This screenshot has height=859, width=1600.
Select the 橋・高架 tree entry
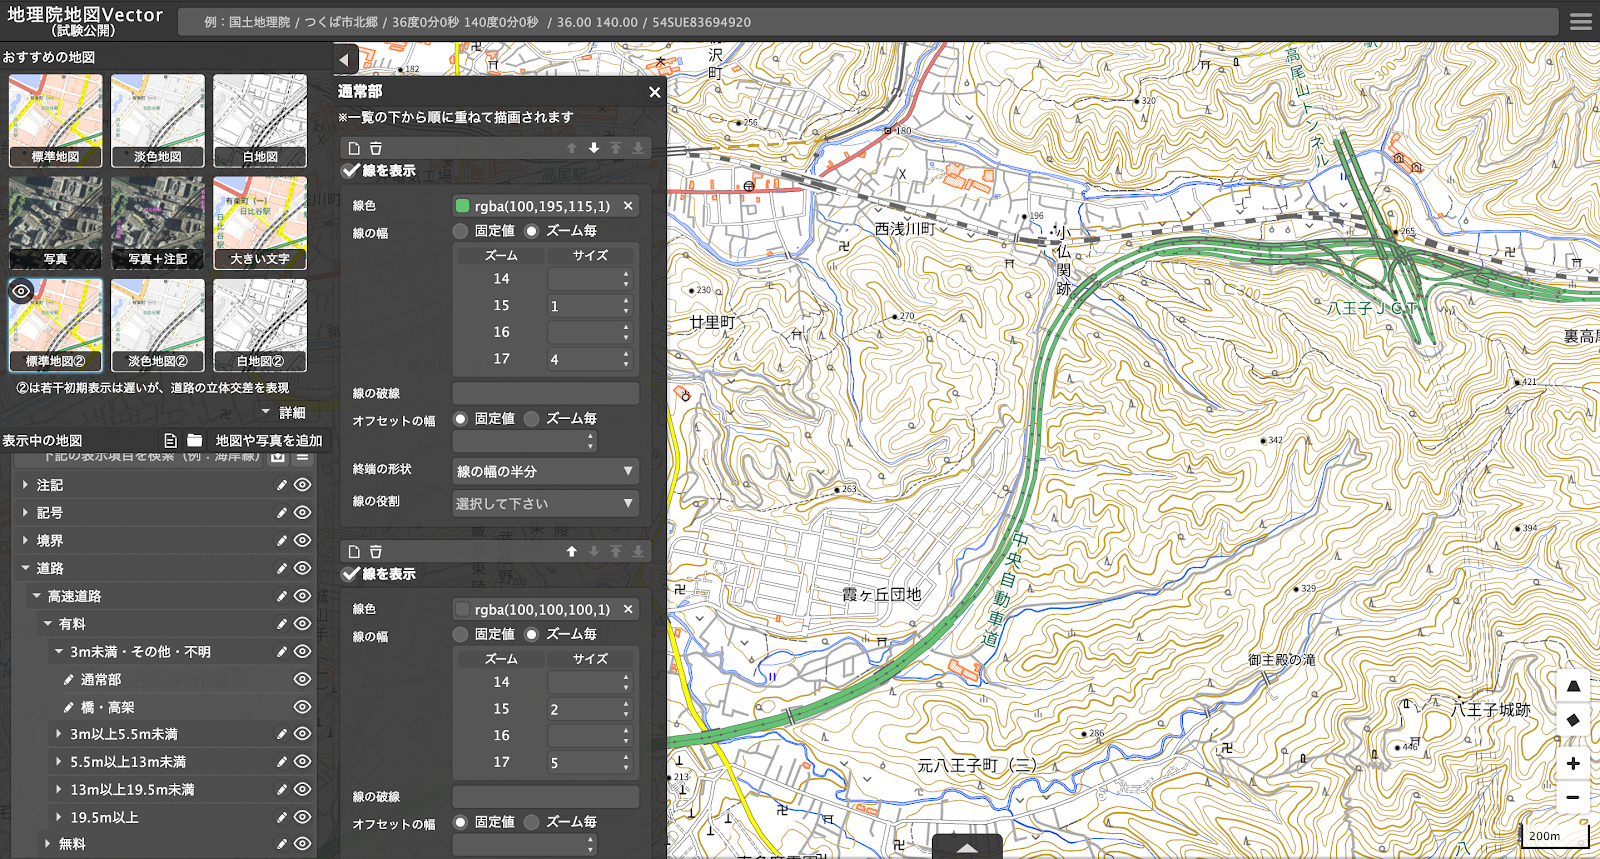tap(107, 707)
